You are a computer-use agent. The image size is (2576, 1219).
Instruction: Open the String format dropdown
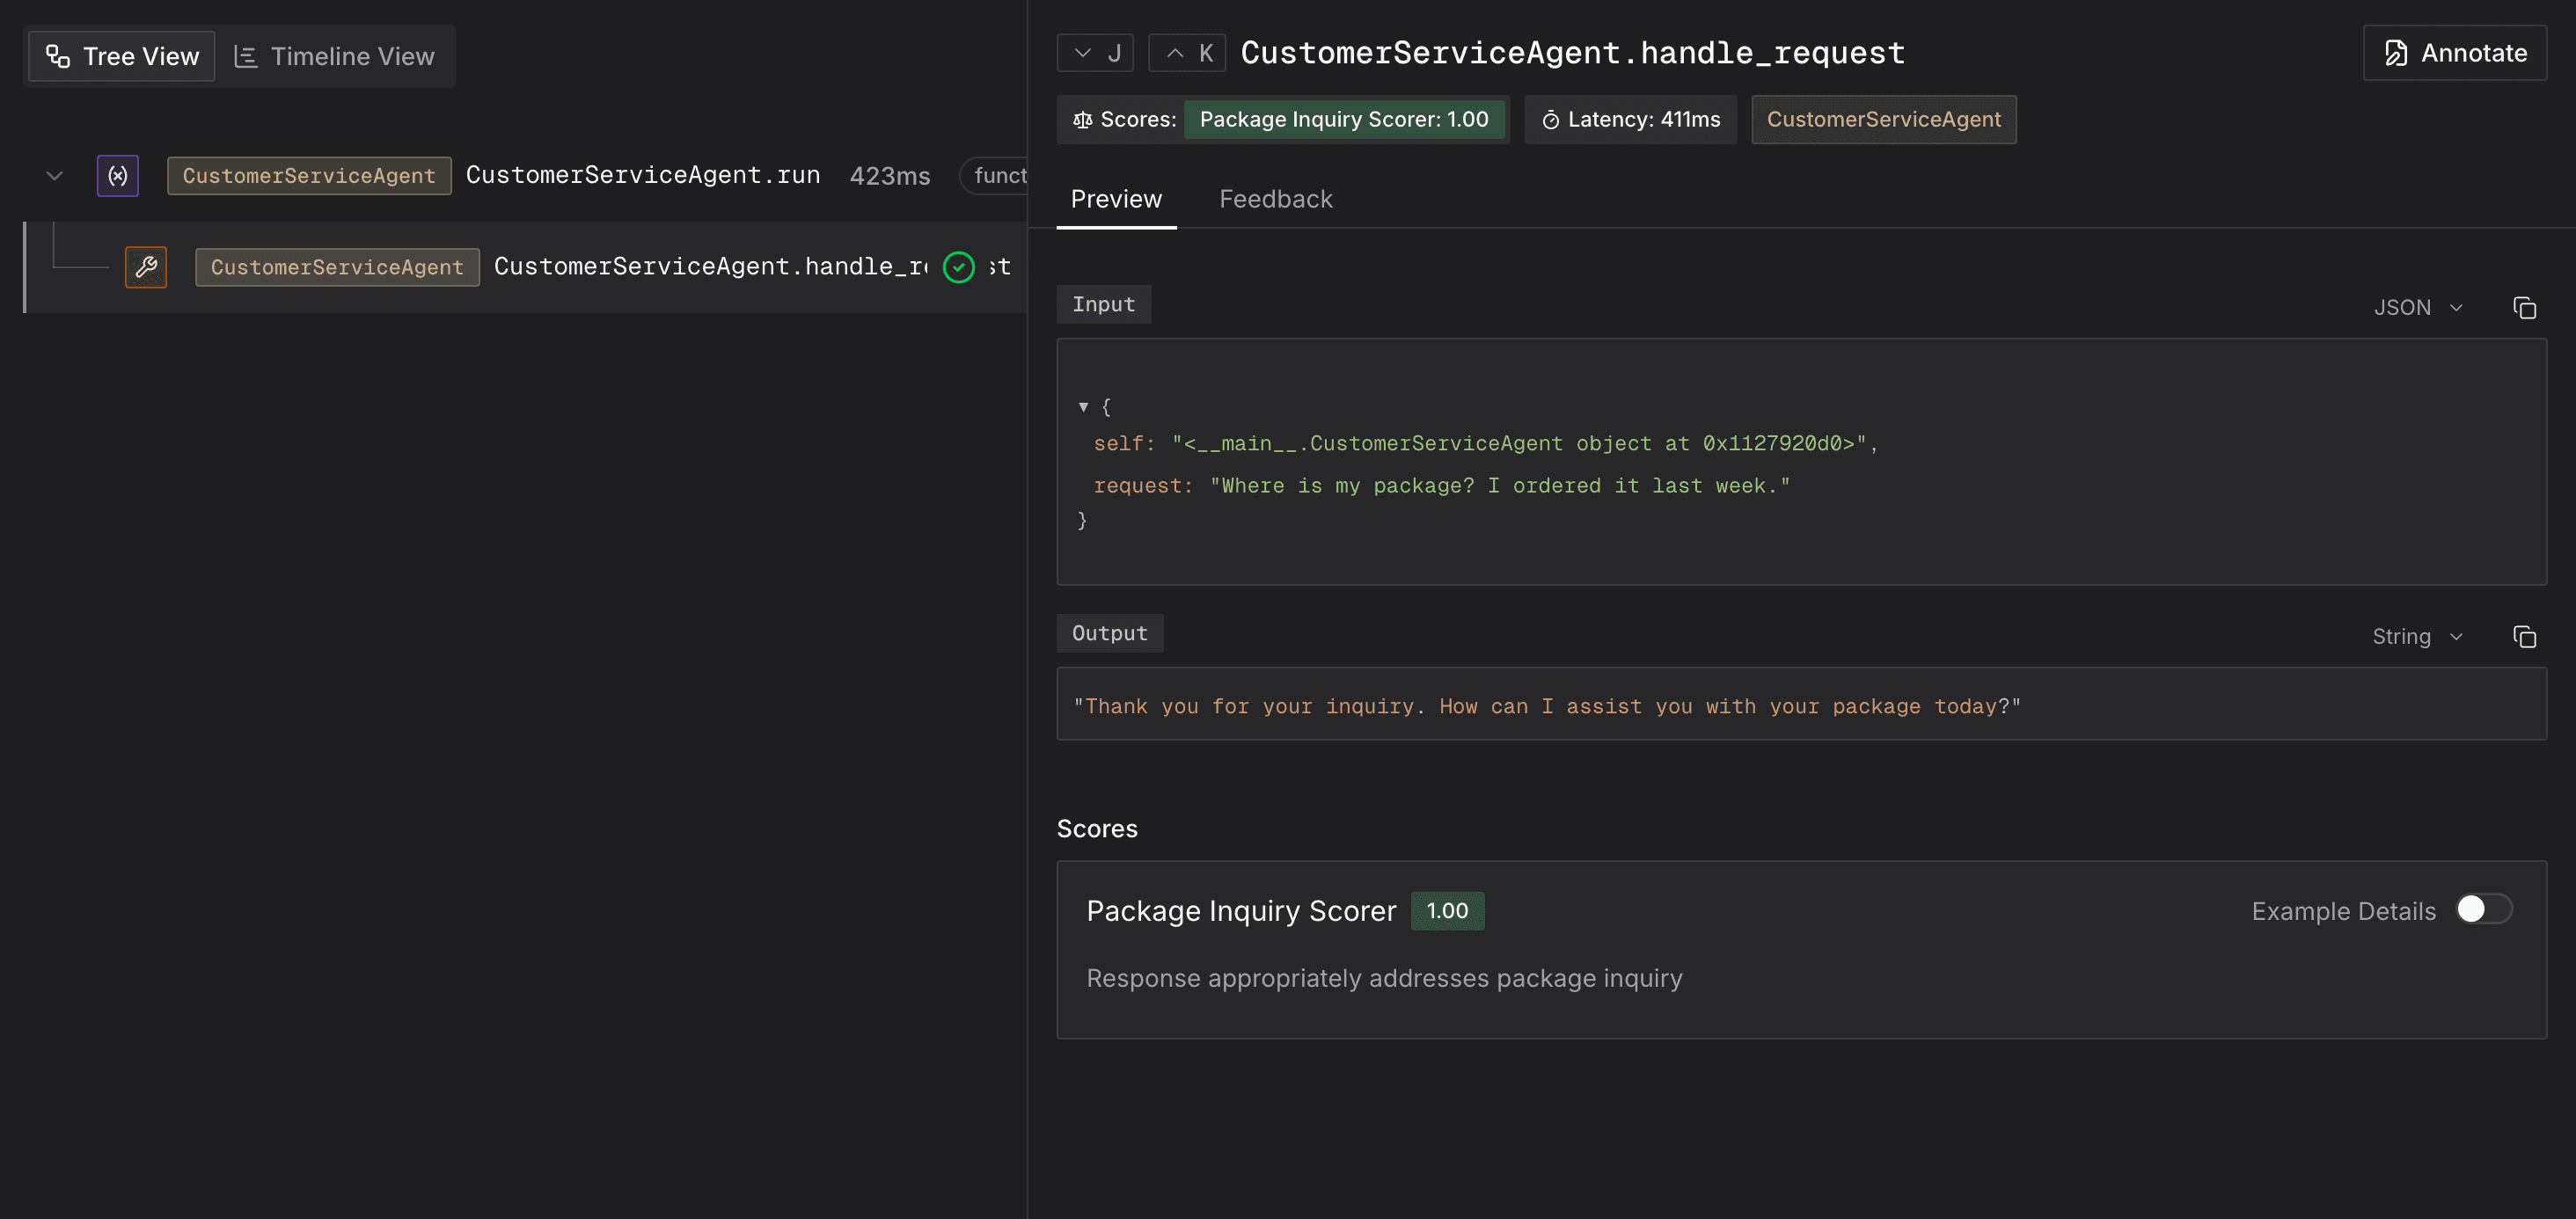pyautogui.click(x=2417, y=636)
